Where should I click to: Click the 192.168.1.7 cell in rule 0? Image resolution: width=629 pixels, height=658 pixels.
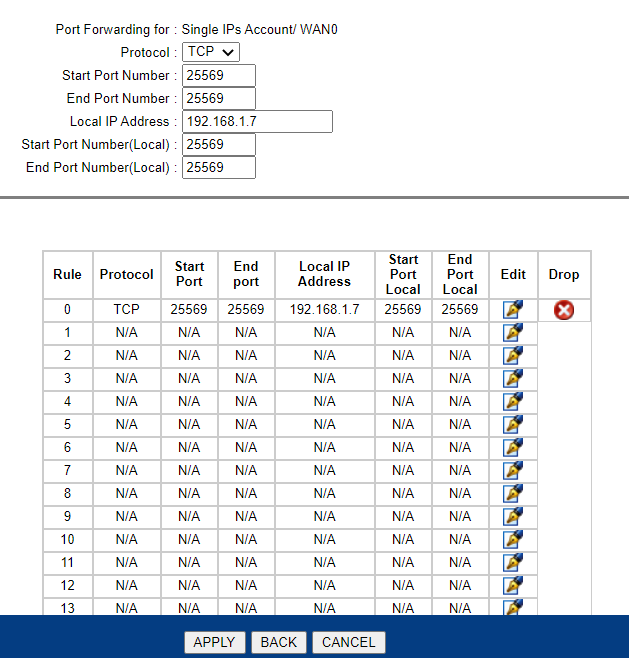[x=325, y=310]
